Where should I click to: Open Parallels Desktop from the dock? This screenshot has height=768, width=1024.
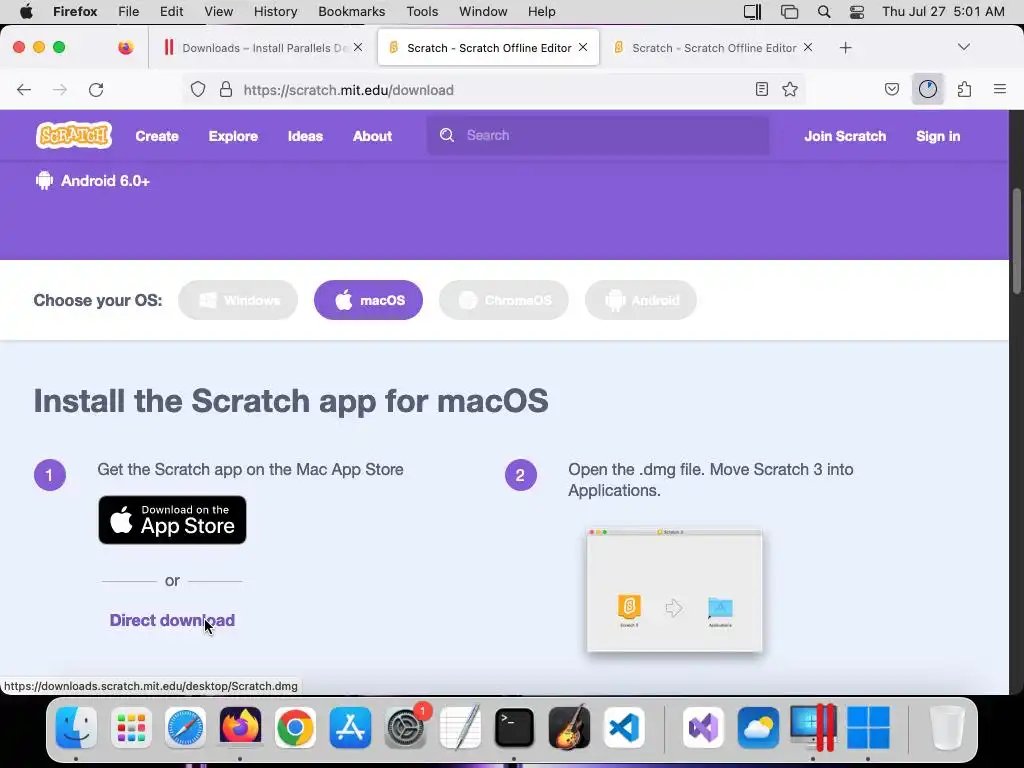814,727
